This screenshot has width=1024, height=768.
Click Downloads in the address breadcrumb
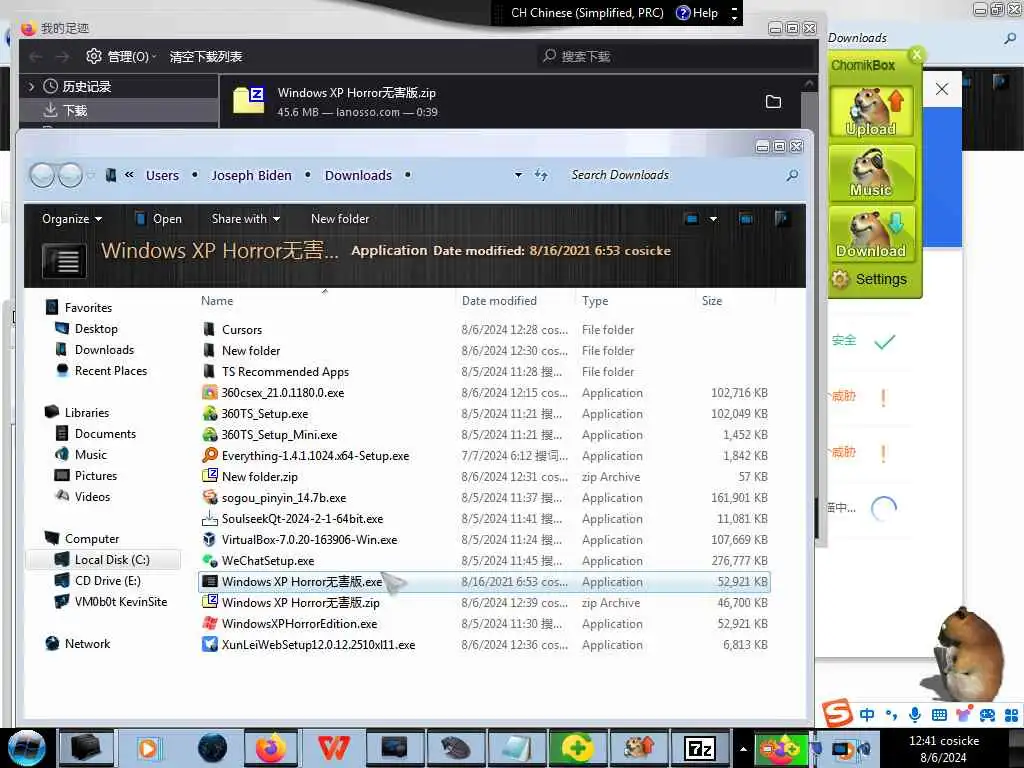359,175
